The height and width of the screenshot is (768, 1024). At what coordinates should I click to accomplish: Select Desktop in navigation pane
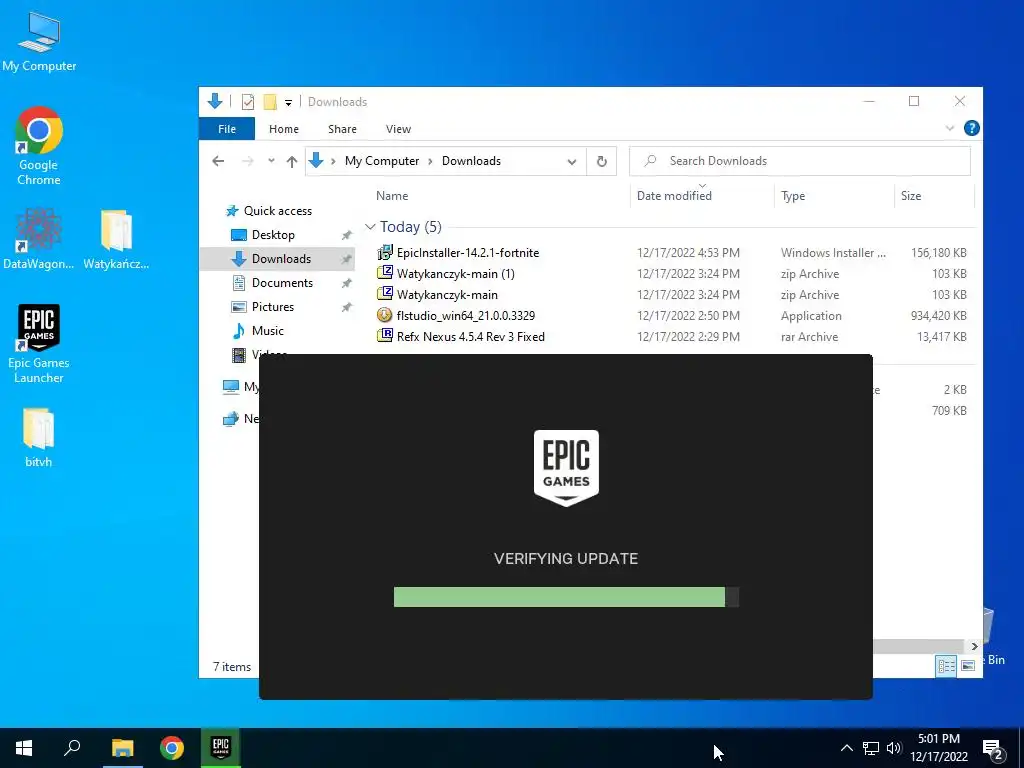tap(273, 235)
